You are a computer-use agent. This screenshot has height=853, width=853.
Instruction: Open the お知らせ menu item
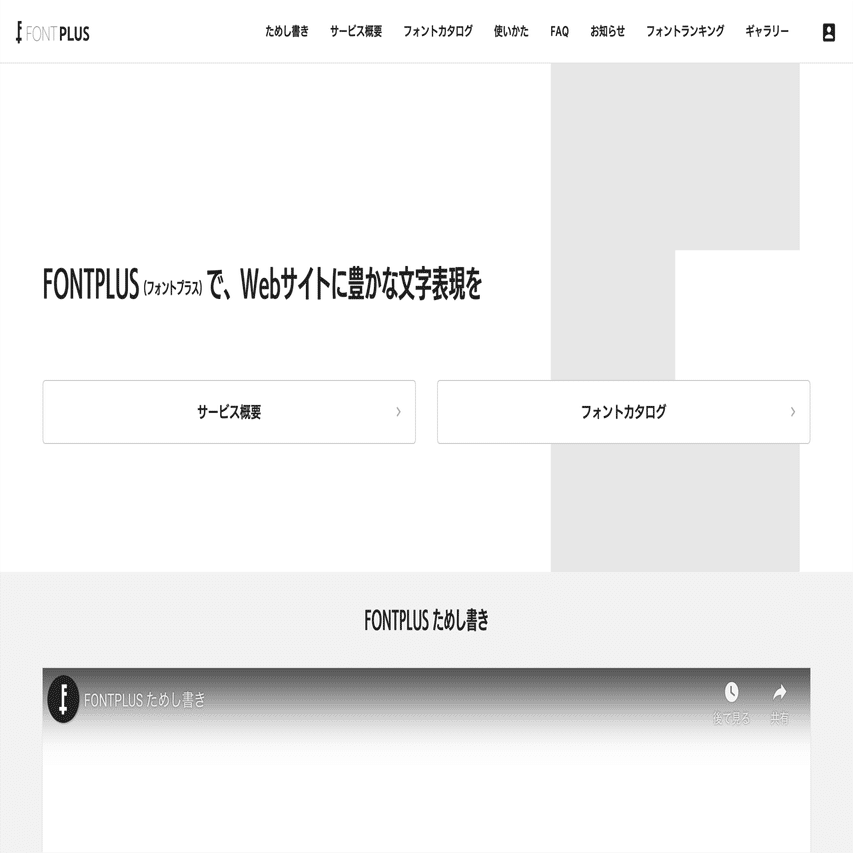coord(608,32)
